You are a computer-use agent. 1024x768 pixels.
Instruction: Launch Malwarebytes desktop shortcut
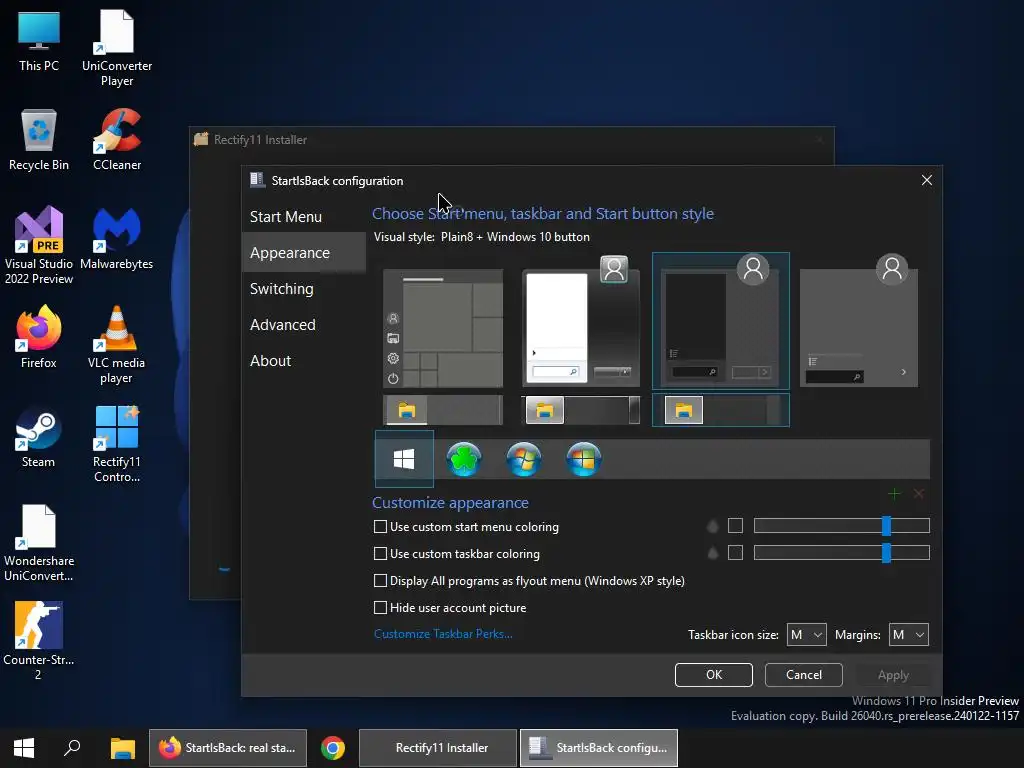pos(117,239)
